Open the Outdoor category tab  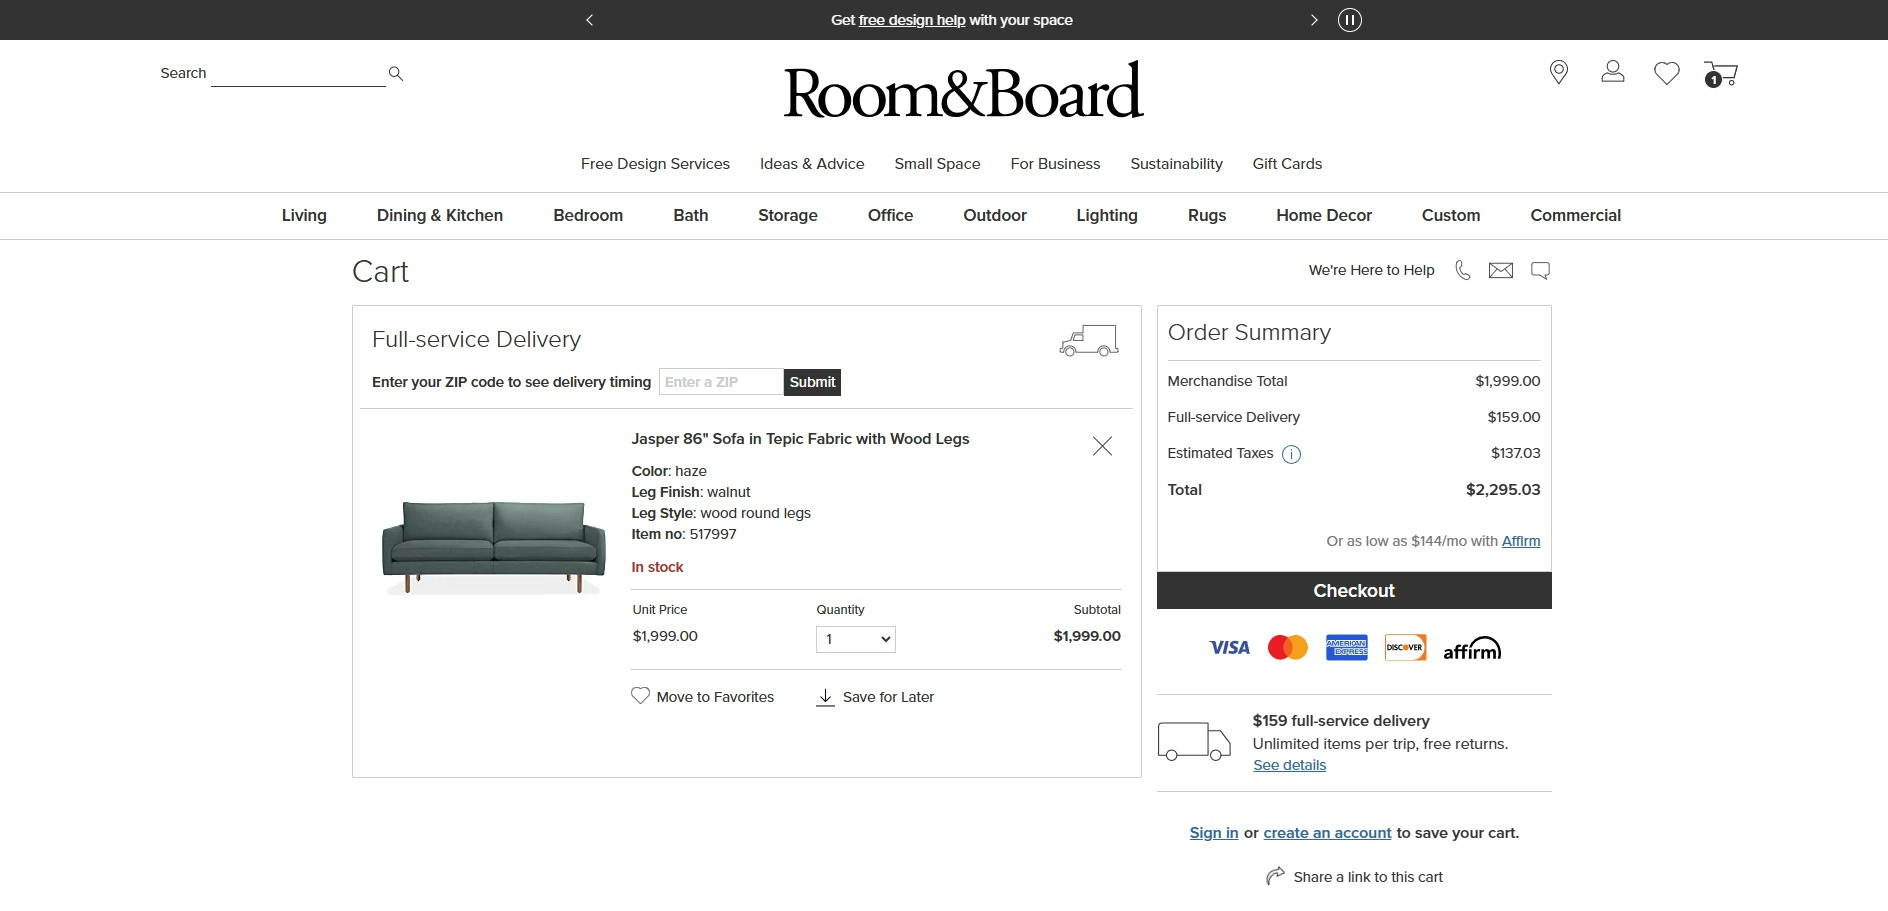click(x=994, y=215)
